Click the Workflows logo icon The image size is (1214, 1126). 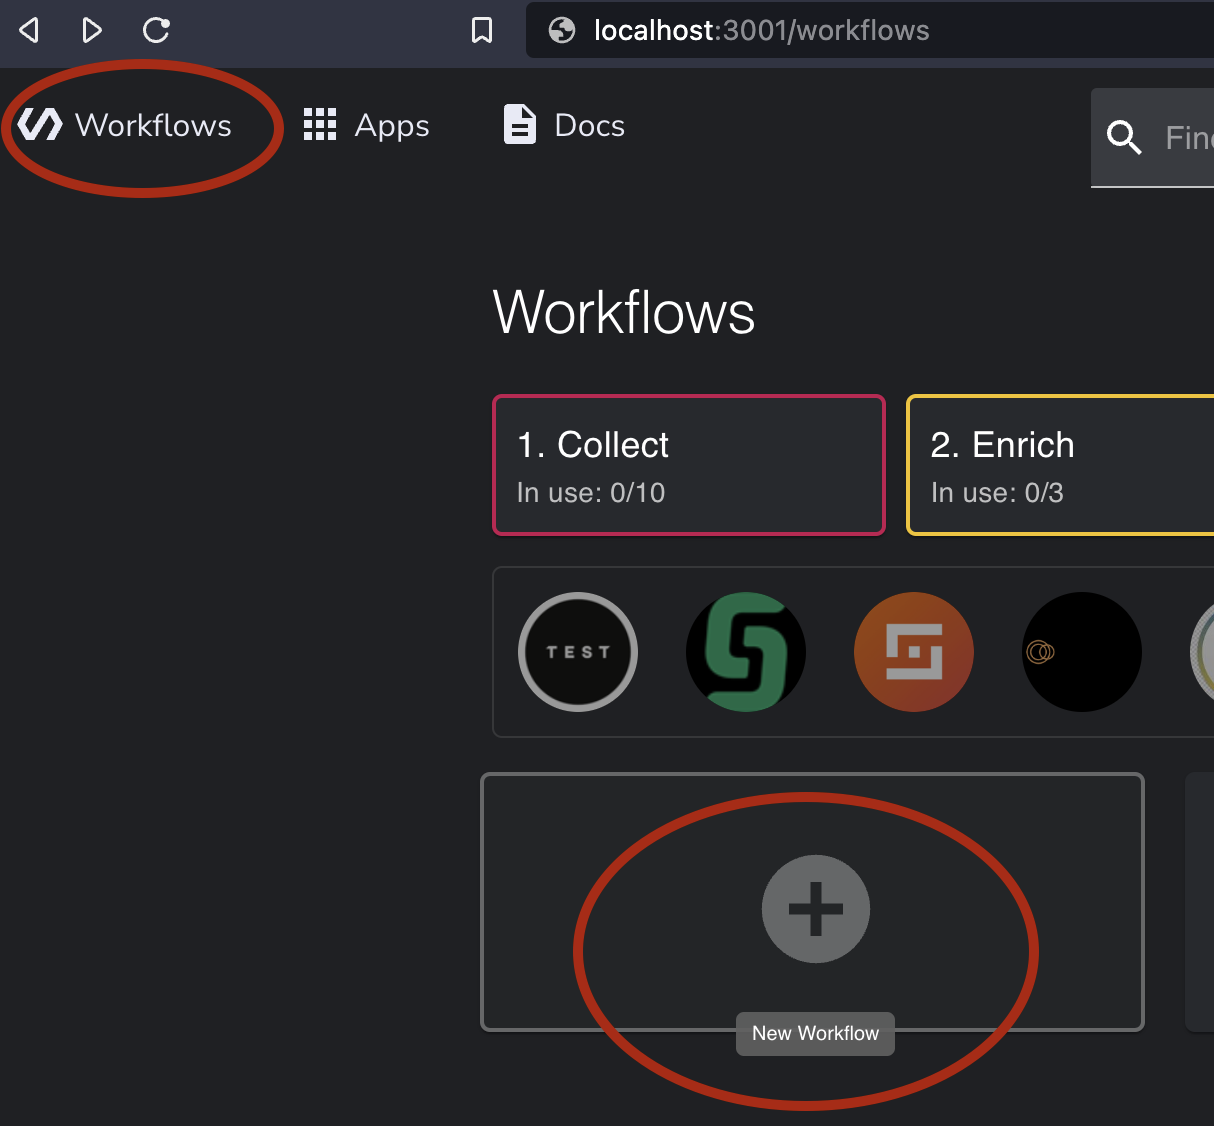pos(40,125)
